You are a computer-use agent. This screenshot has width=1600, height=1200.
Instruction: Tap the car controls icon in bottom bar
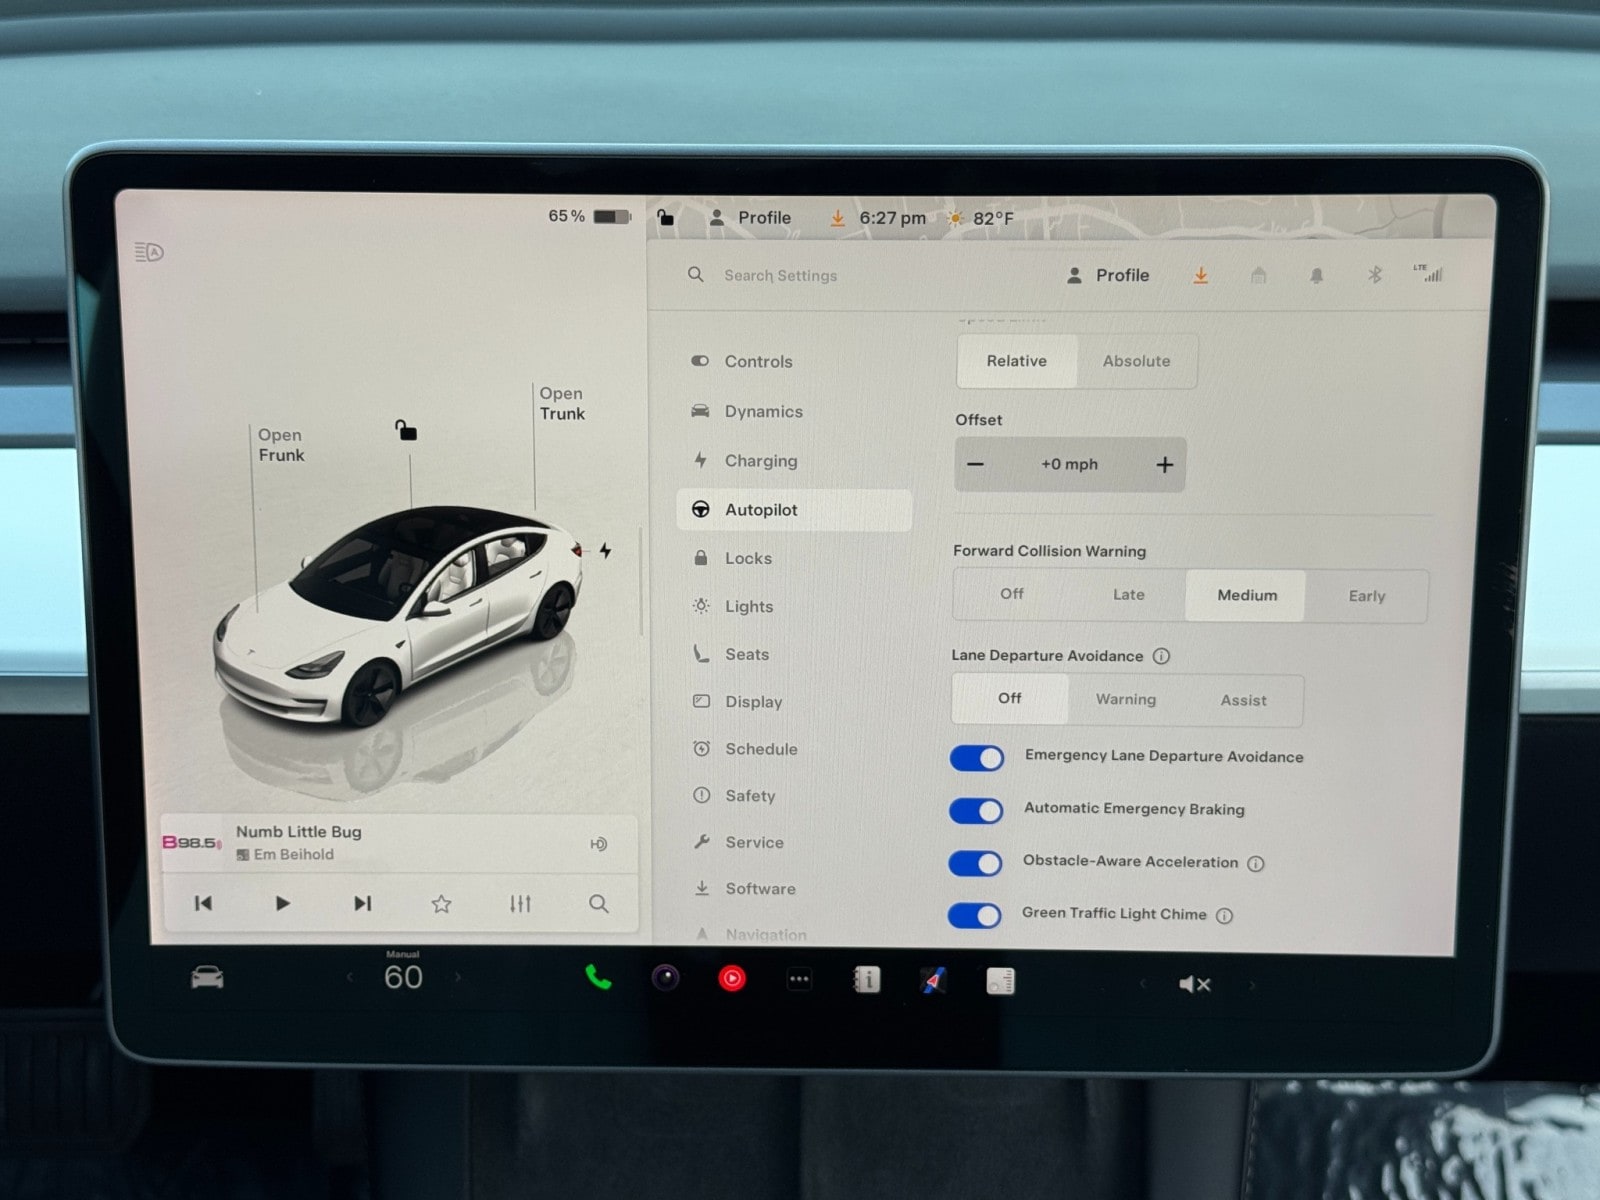coord(207,977)
